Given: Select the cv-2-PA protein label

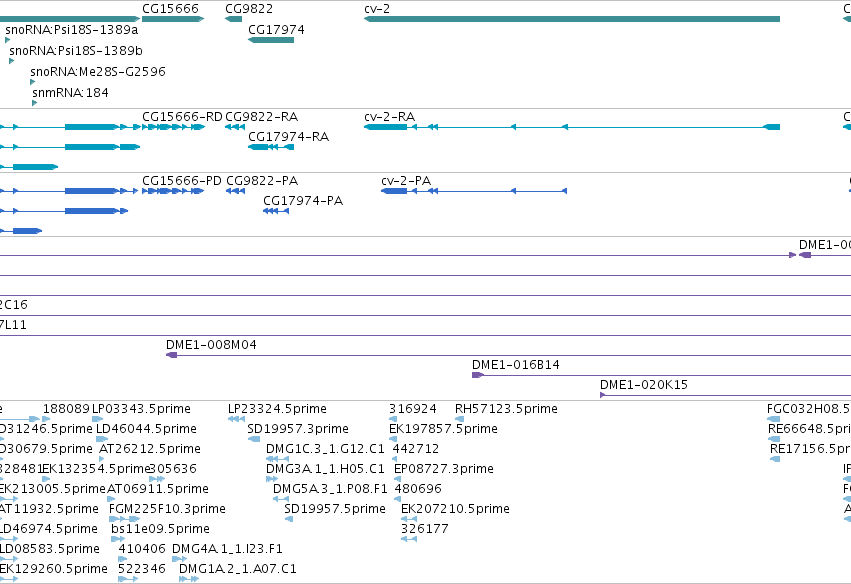Looking at the screenshot, I should pos(406,181).
